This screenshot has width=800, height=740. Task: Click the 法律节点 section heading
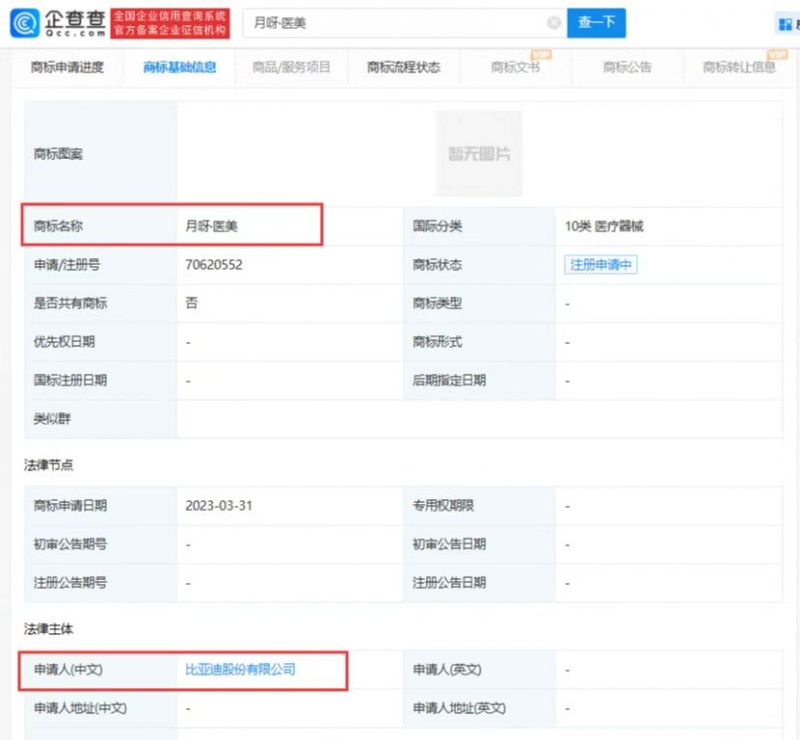[x=48, y=465]
